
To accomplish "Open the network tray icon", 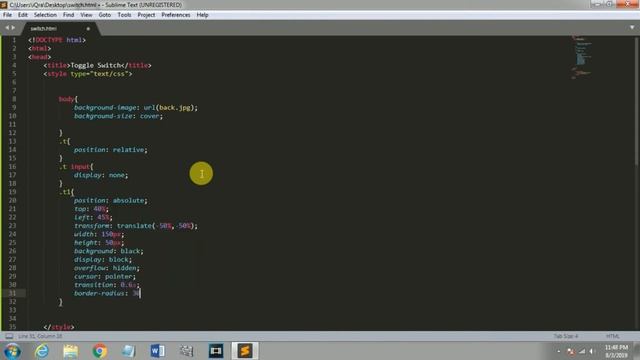I will (x=582, y=351).
